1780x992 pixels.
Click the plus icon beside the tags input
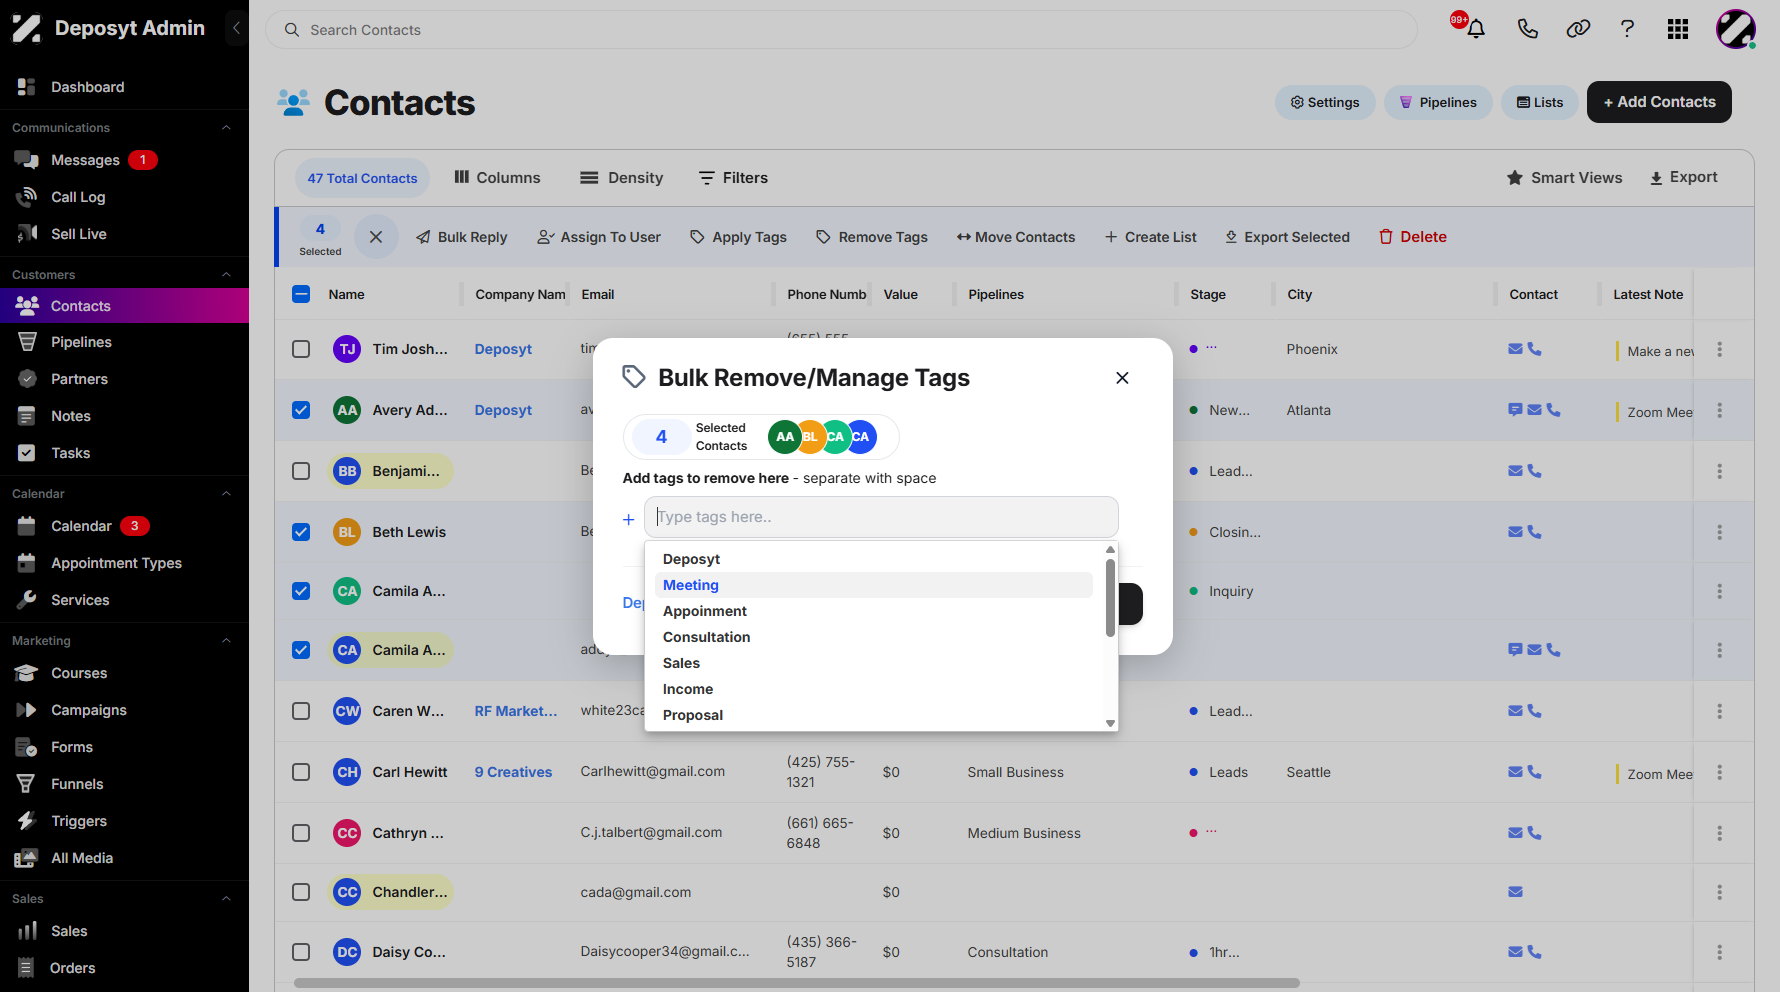[628, 519]
